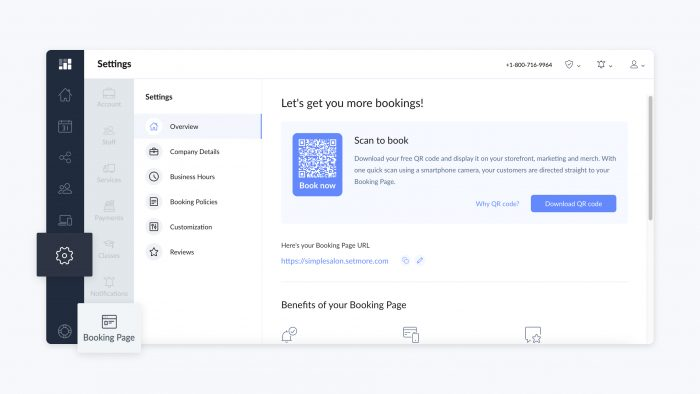The height and width of the screenshot is (394, 700).
Task: Select Payments in the faded settings column
Action: click(x=109, y=212)
